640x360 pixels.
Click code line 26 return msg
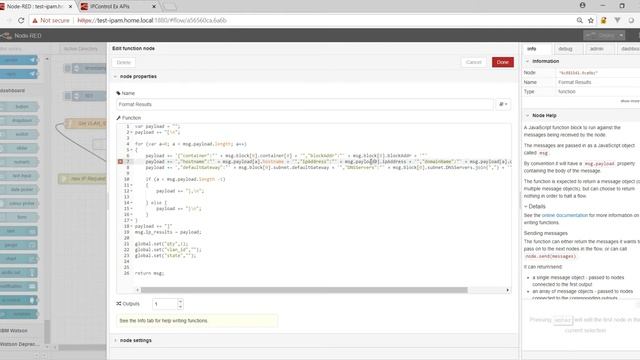point(149,273)
